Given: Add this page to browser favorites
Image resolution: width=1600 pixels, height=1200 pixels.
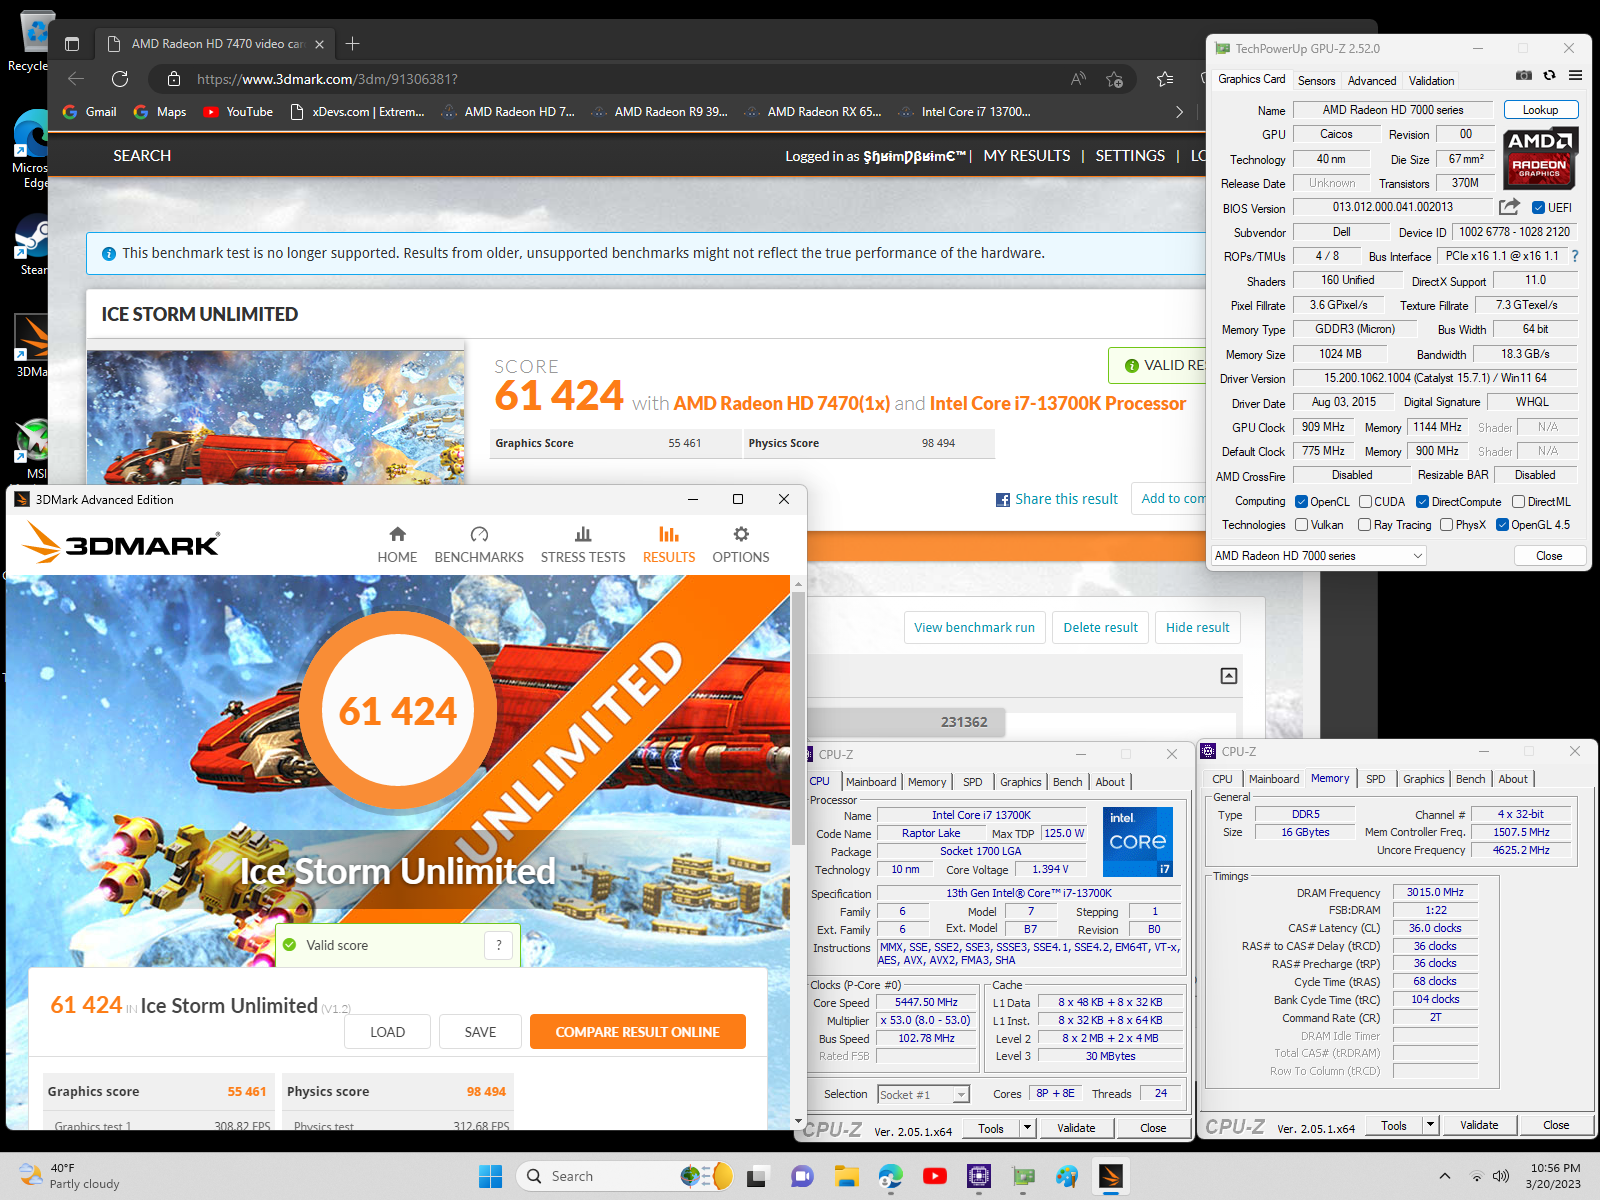Looking at the screenshot, I should point(1114,79).
